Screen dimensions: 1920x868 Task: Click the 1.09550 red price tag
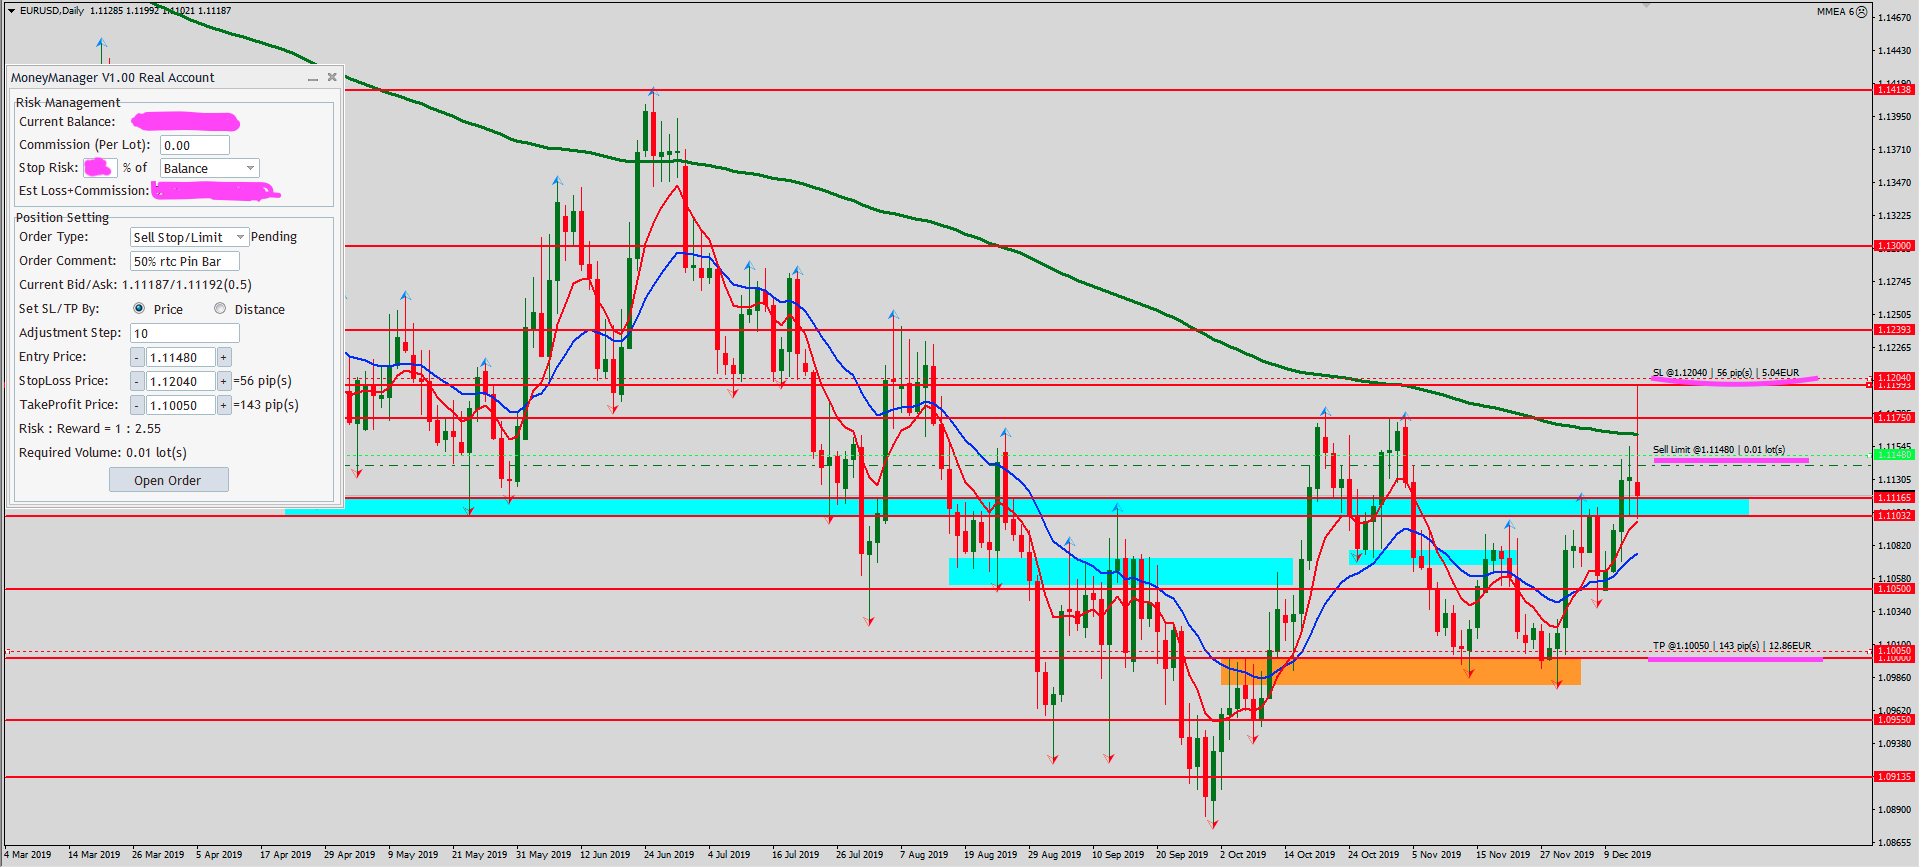[1893, 720]
